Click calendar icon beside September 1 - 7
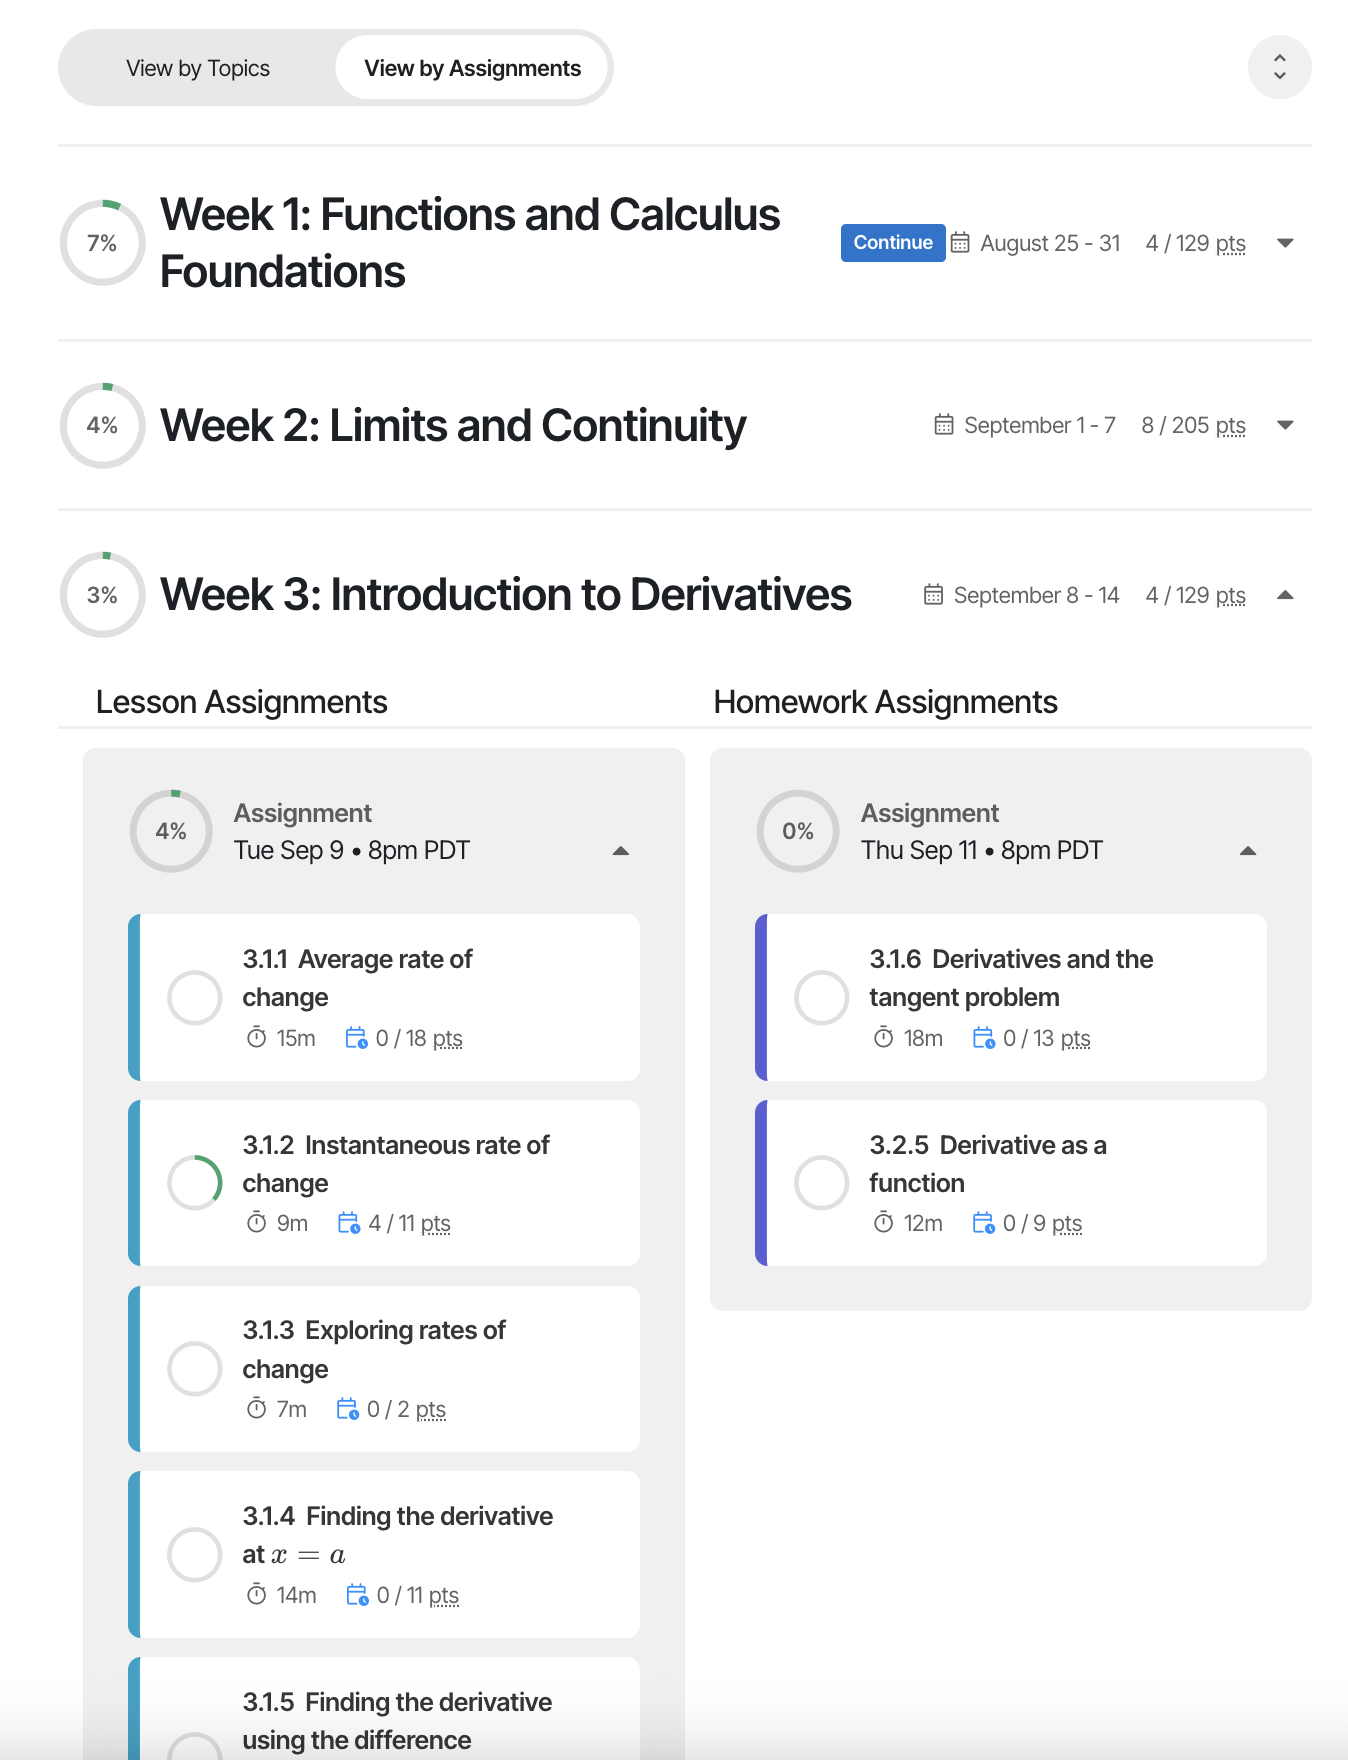Viewport: 1348px width, 1760px height. pyautogui.click(x=943, y=425)
